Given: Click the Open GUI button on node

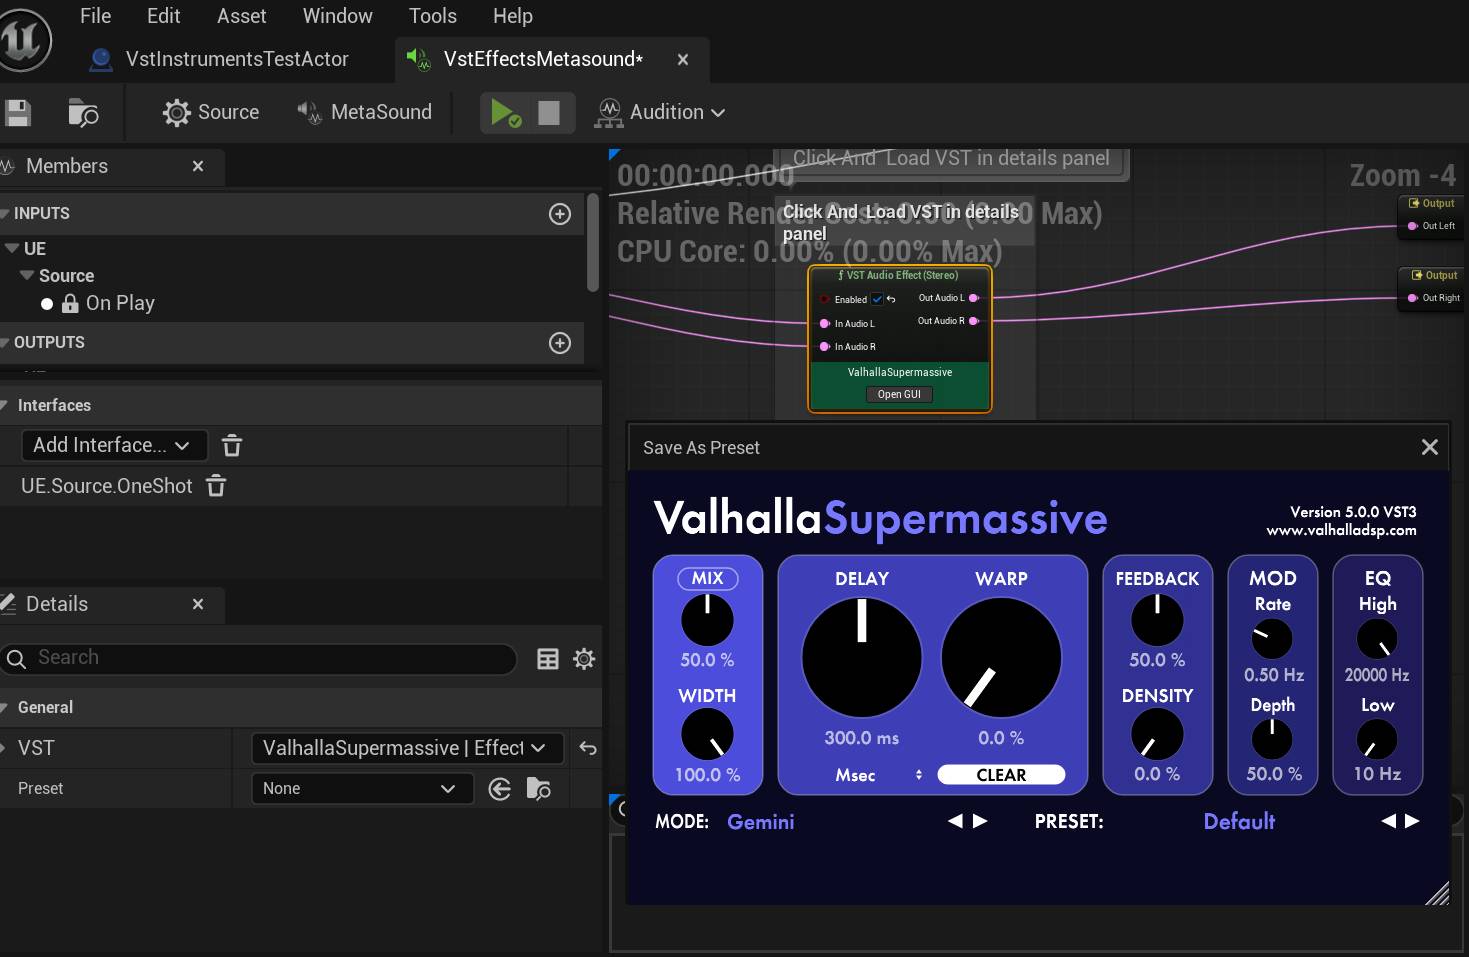Looking at the screenshot, I should (899, 394).
